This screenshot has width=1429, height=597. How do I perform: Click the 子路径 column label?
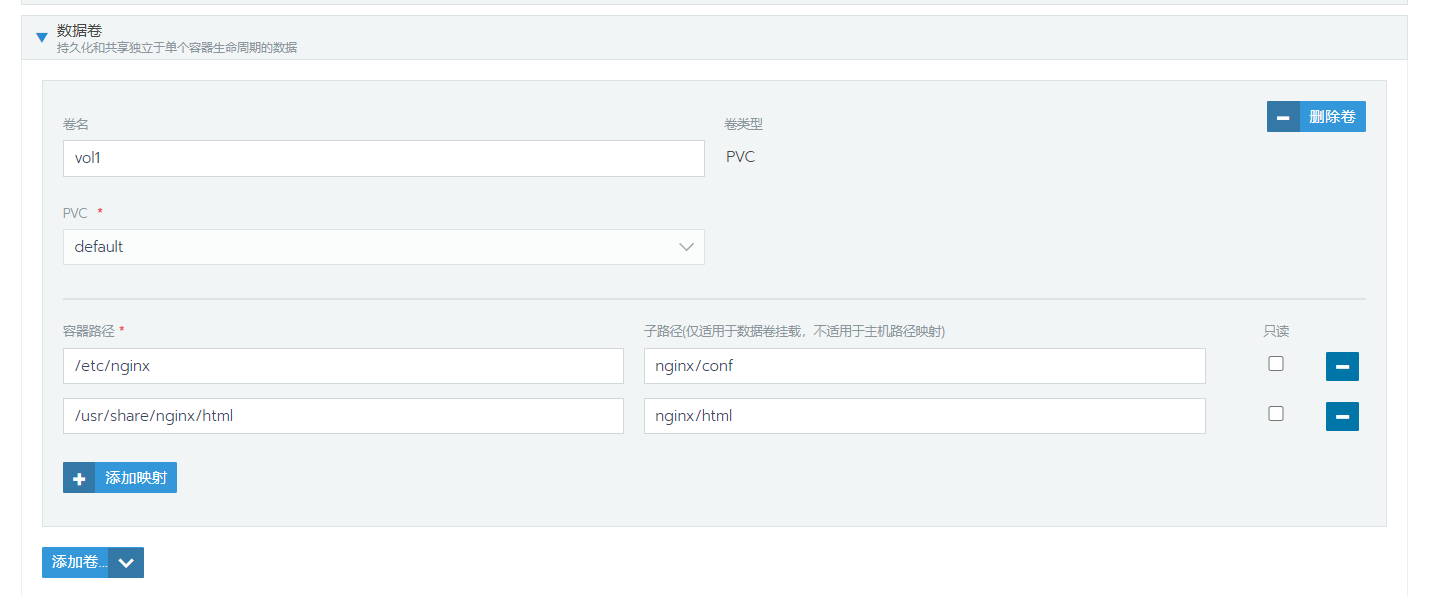(795, 331)
